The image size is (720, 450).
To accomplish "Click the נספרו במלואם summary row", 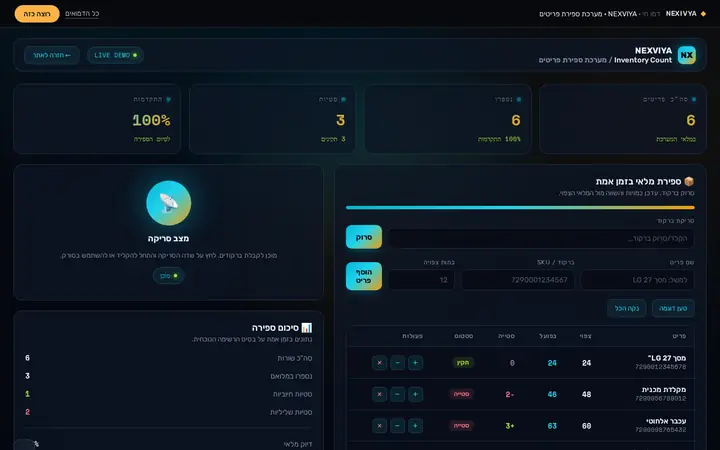I will [x=169, y=376].
